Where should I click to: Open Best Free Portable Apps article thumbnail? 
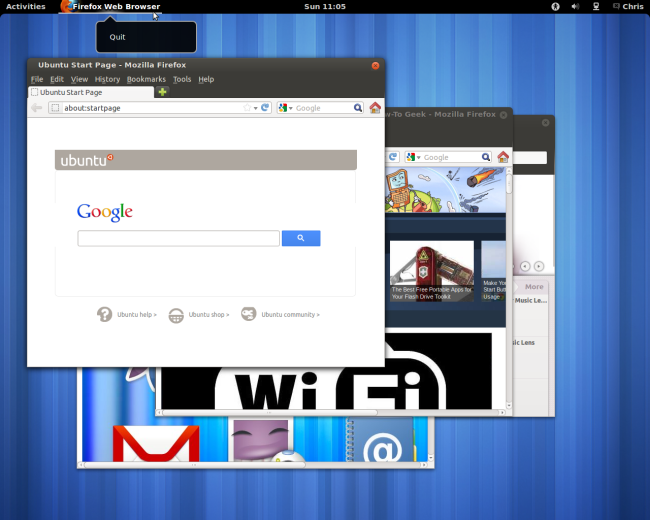pyautogui.click(x=432, y=271)
